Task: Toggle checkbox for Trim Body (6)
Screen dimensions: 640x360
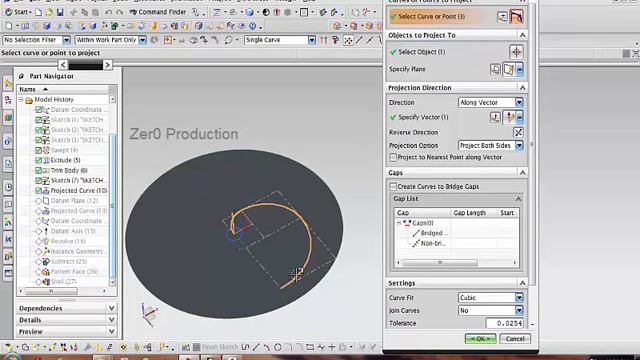Action: click(38, 170)
